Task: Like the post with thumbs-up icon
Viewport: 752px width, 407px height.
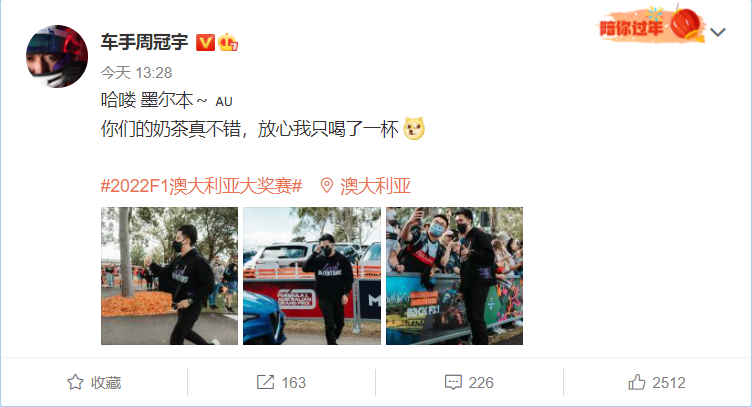Action: pos(637,383)
